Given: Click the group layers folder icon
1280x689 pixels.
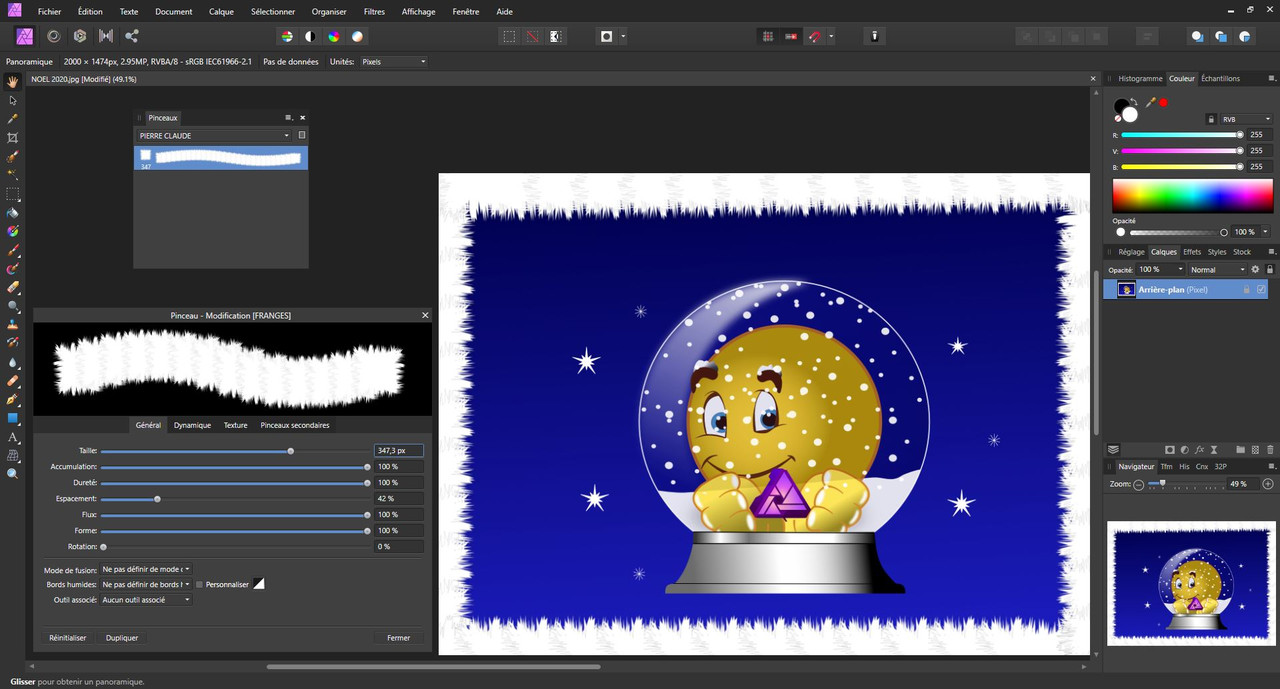Looking at the screenshot, I should pyautogui.click(x=1241, y=450).
